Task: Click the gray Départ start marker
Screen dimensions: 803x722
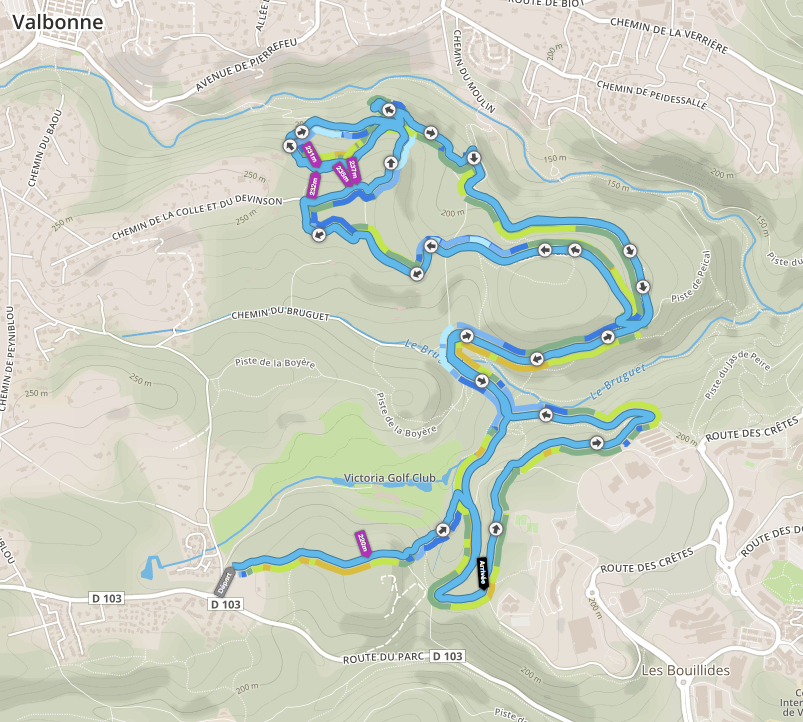Action: [226, 580]
